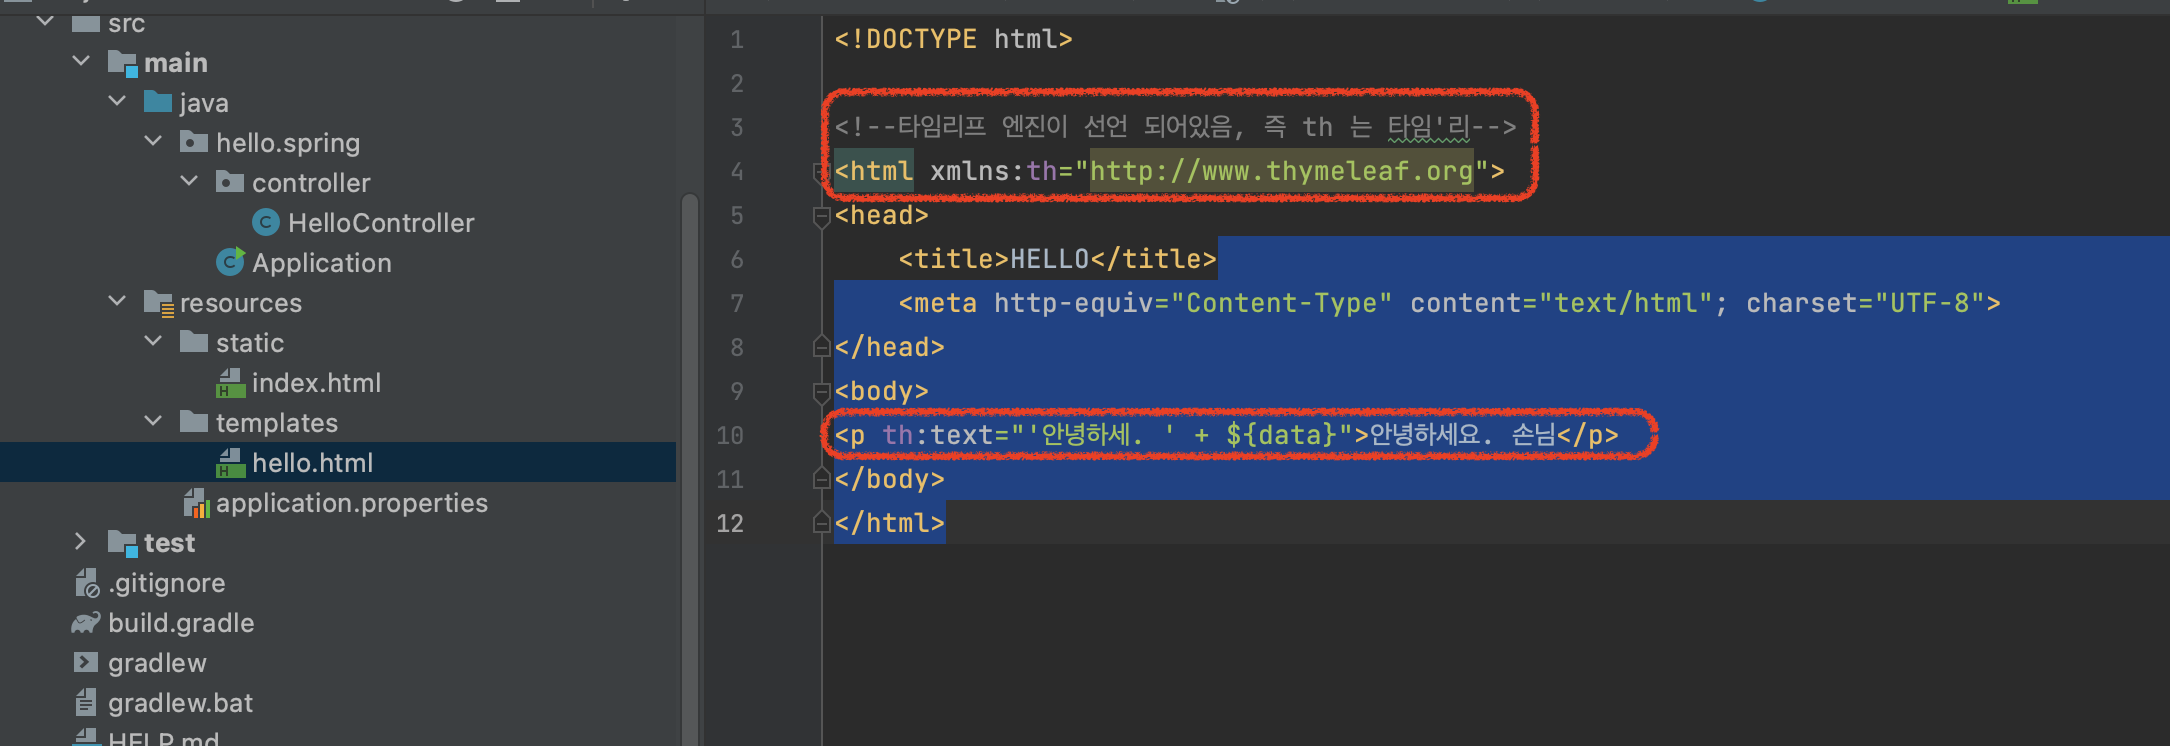This screenshot has width=2170, height=746.
Task: Click the resources folder icon
Action: click(x=159, y=303)
